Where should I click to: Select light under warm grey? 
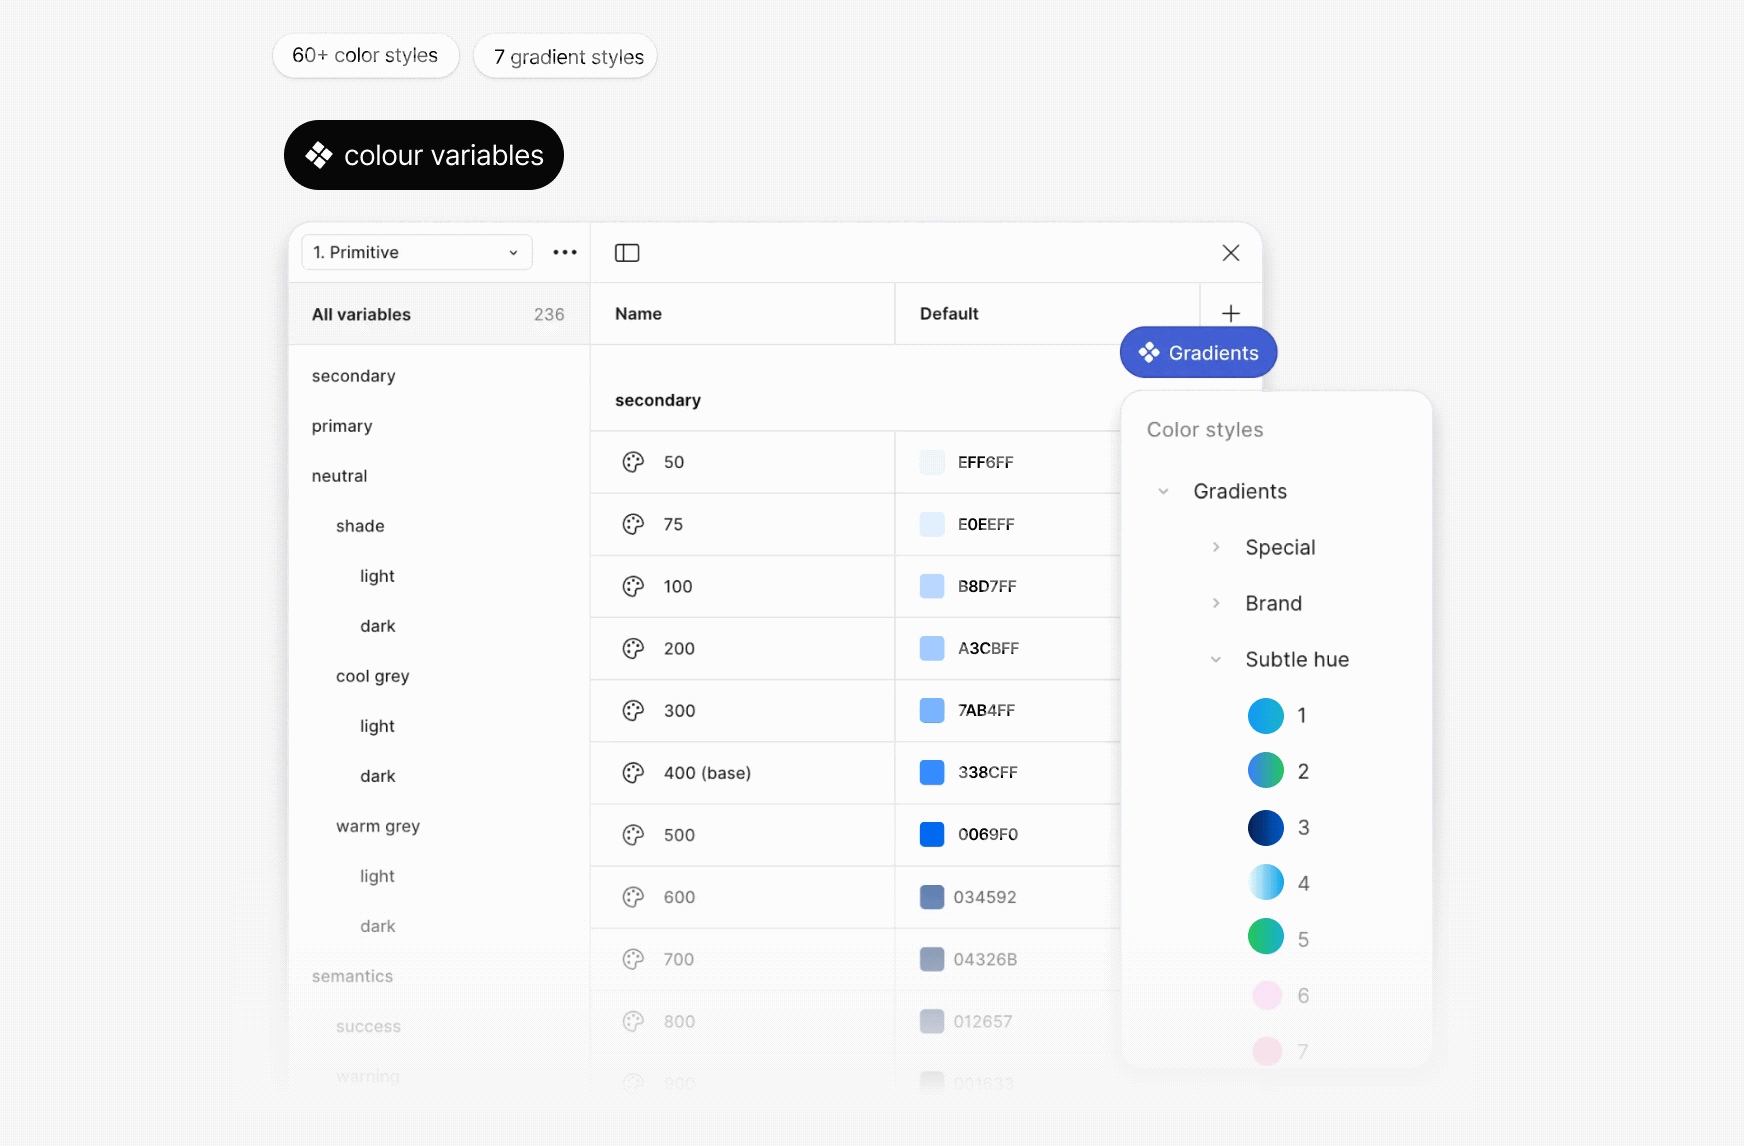377,876
